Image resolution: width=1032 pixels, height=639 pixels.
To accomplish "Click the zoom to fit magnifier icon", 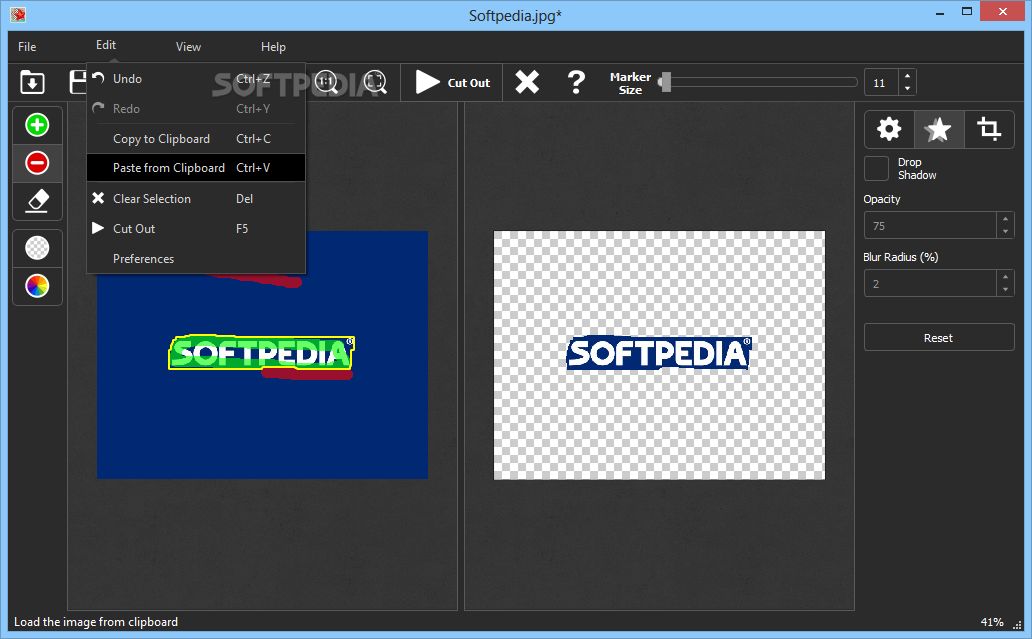I will [375, 82].
